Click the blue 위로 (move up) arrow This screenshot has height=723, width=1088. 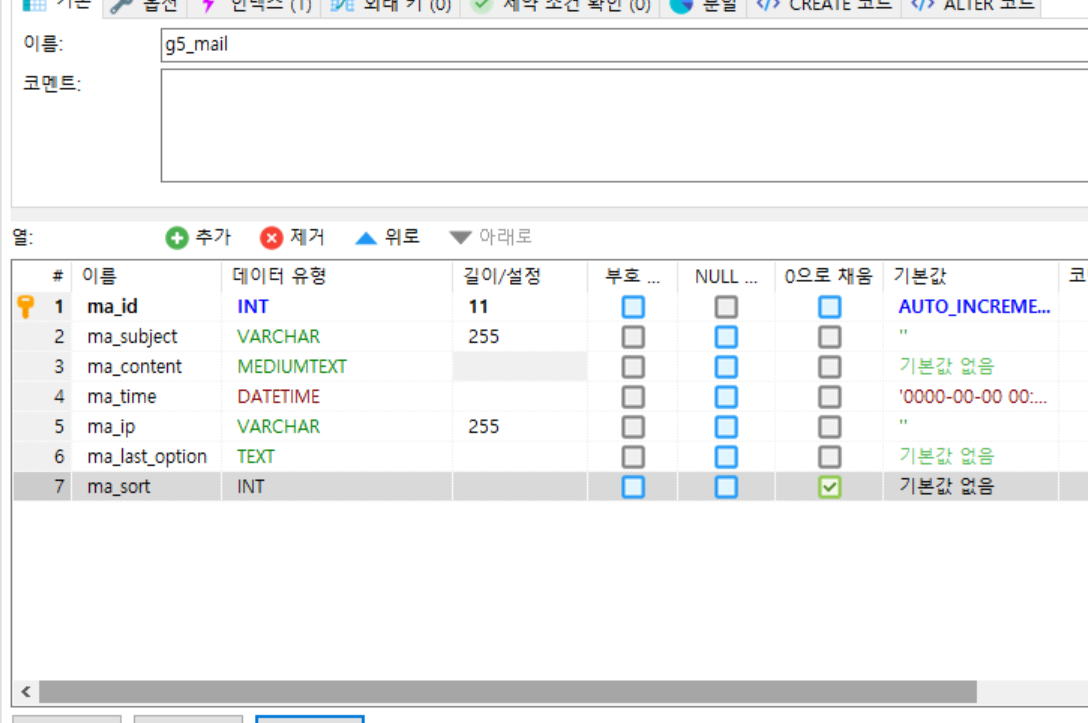point(366,238)
